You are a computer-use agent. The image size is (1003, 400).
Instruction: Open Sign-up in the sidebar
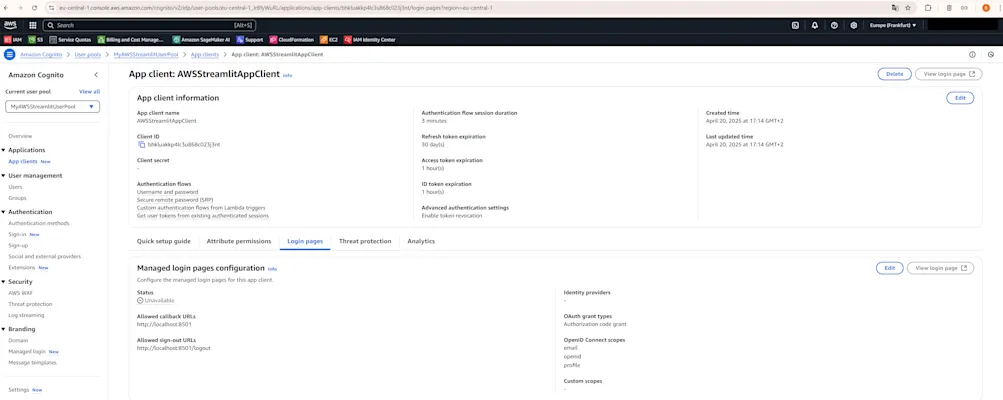18,245
